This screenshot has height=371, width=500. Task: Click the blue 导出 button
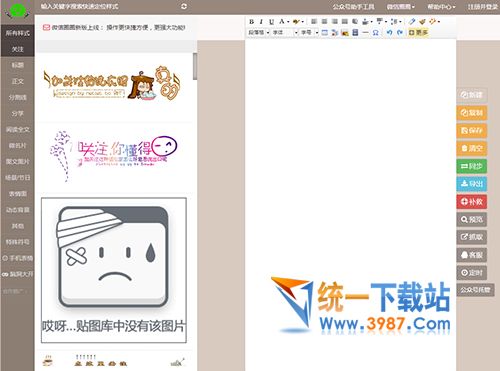coord(472,184)
